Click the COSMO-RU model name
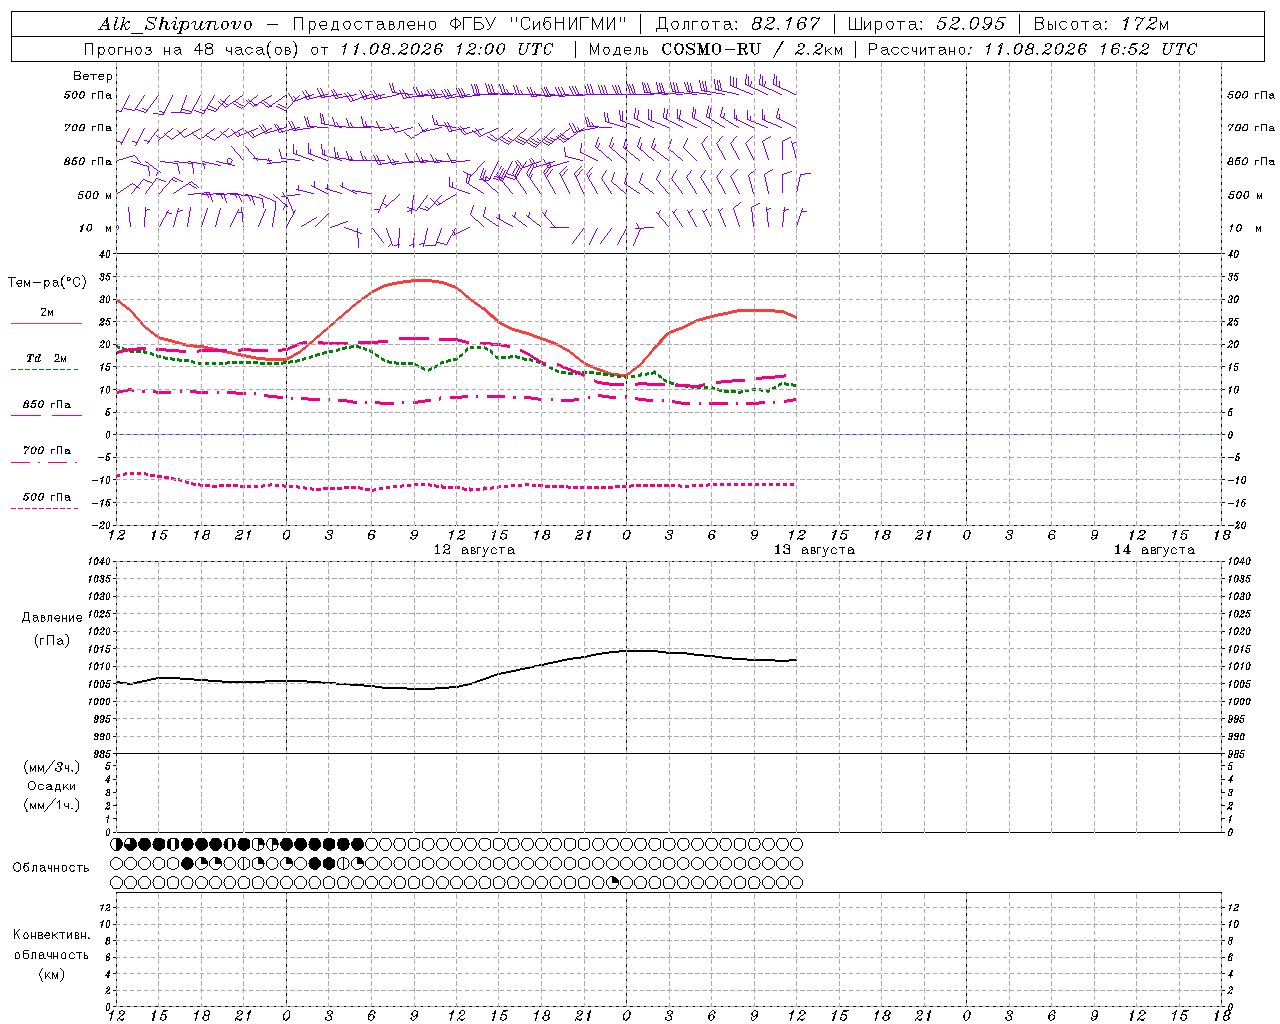The height and width of the screenshot is (1024, 1280). click(712, 49)
